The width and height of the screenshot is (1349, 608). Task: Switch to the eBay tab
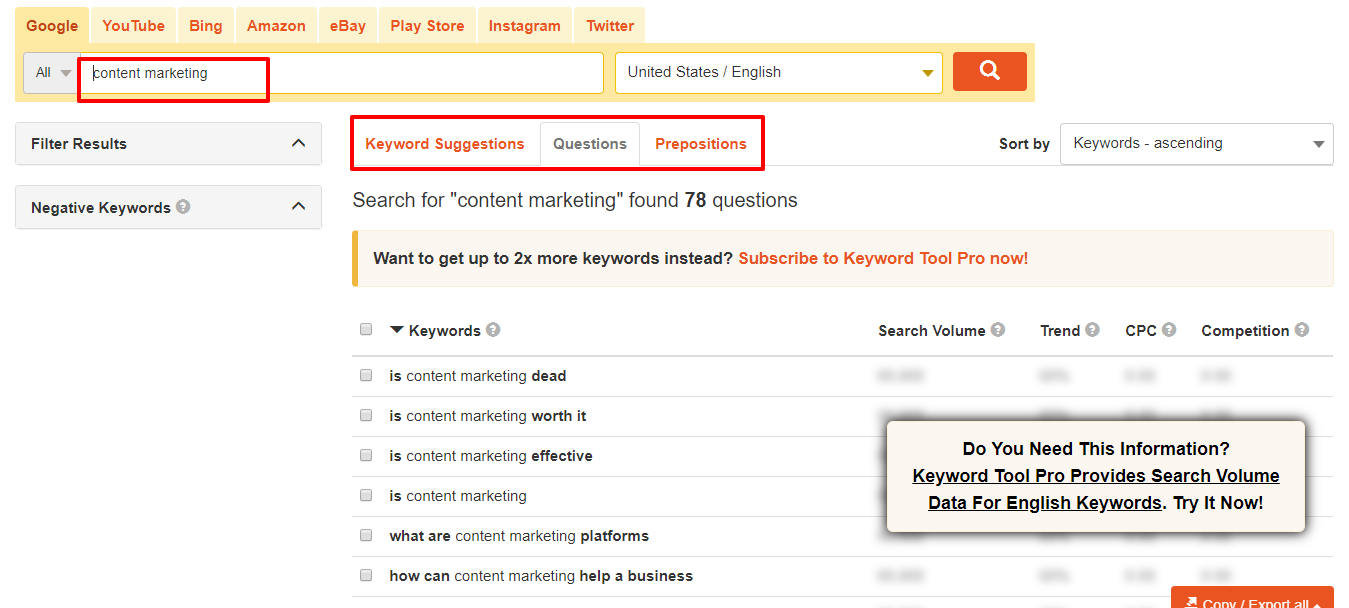click(348, 26)
